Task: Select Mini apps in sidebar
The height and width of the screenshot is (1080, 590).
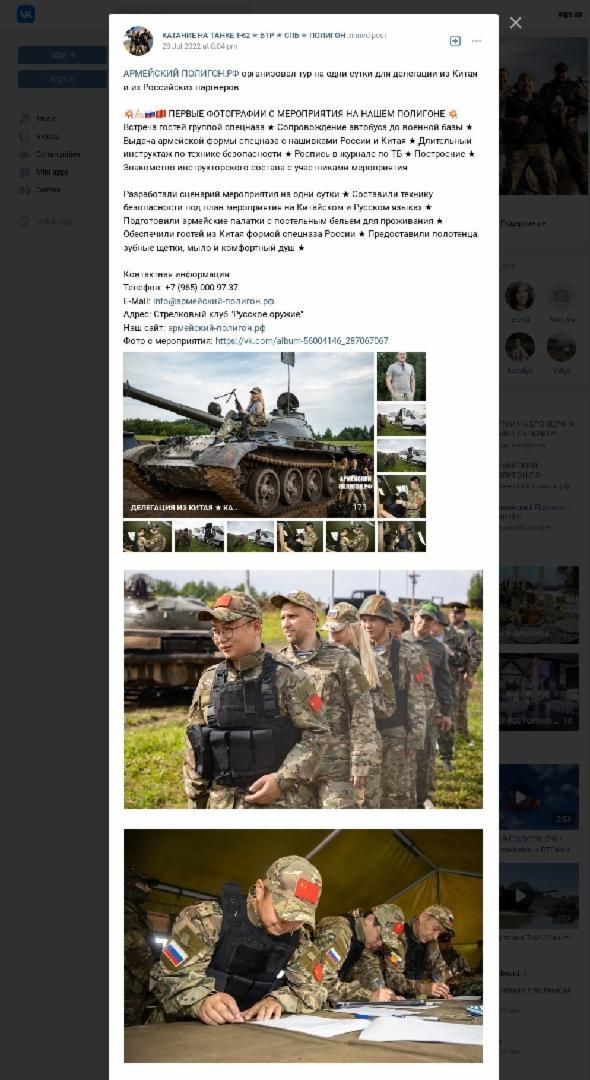Action: 52,172
